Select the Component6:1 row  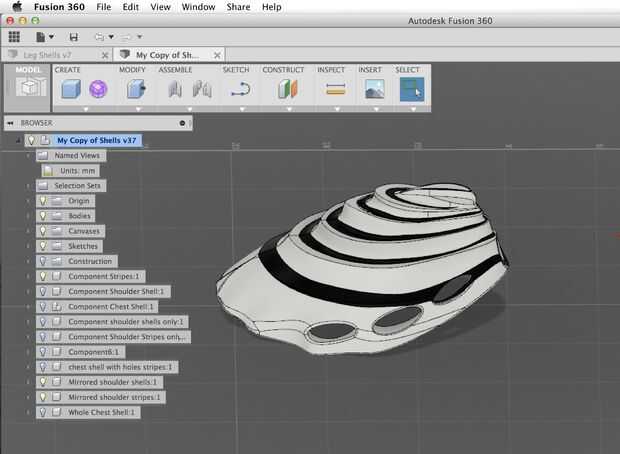[x=80, y=352]
